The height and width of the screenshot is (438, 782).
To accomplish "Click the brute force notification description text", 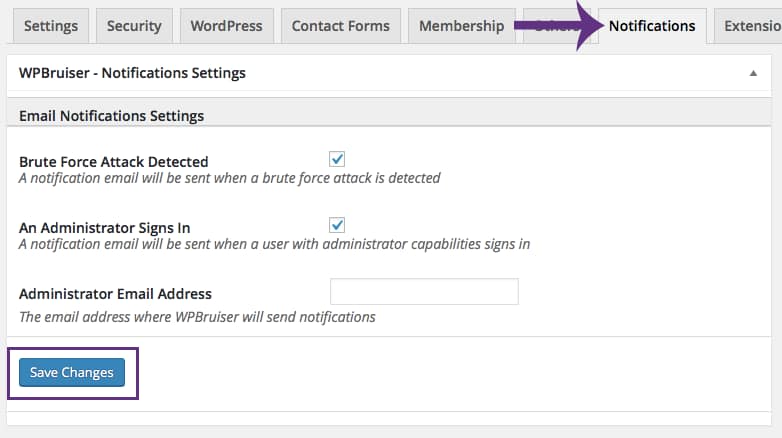I will click(x=230, y=179).
